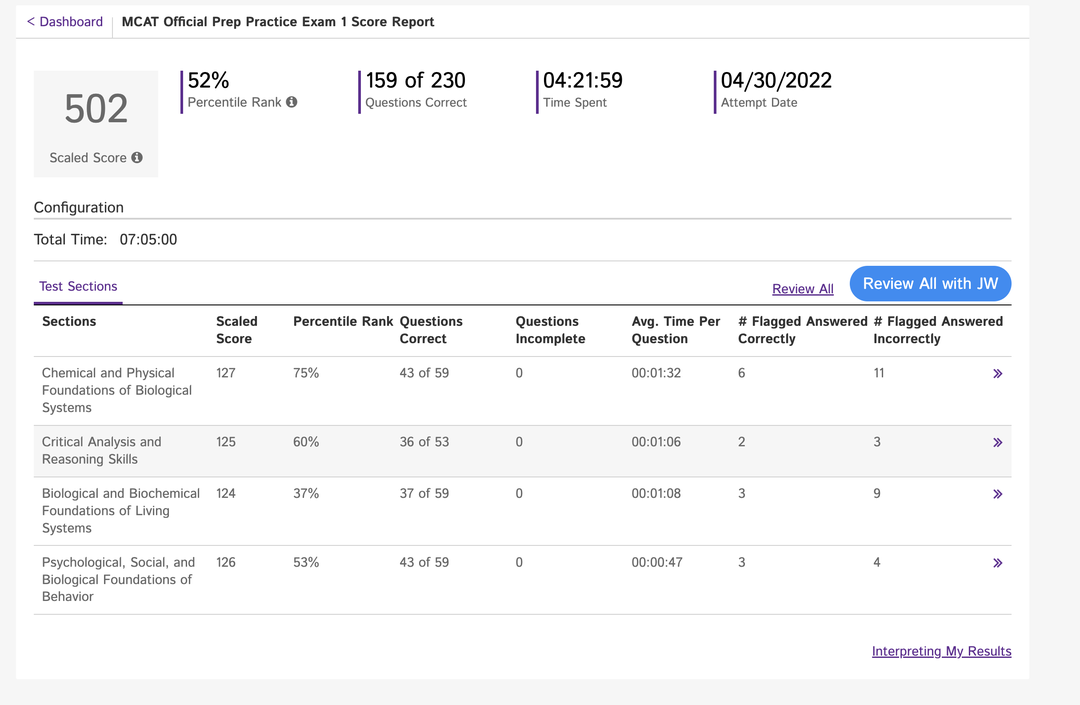Click the Review All with JW button
Screen dimensions: 1080x705
click(931, 284)
